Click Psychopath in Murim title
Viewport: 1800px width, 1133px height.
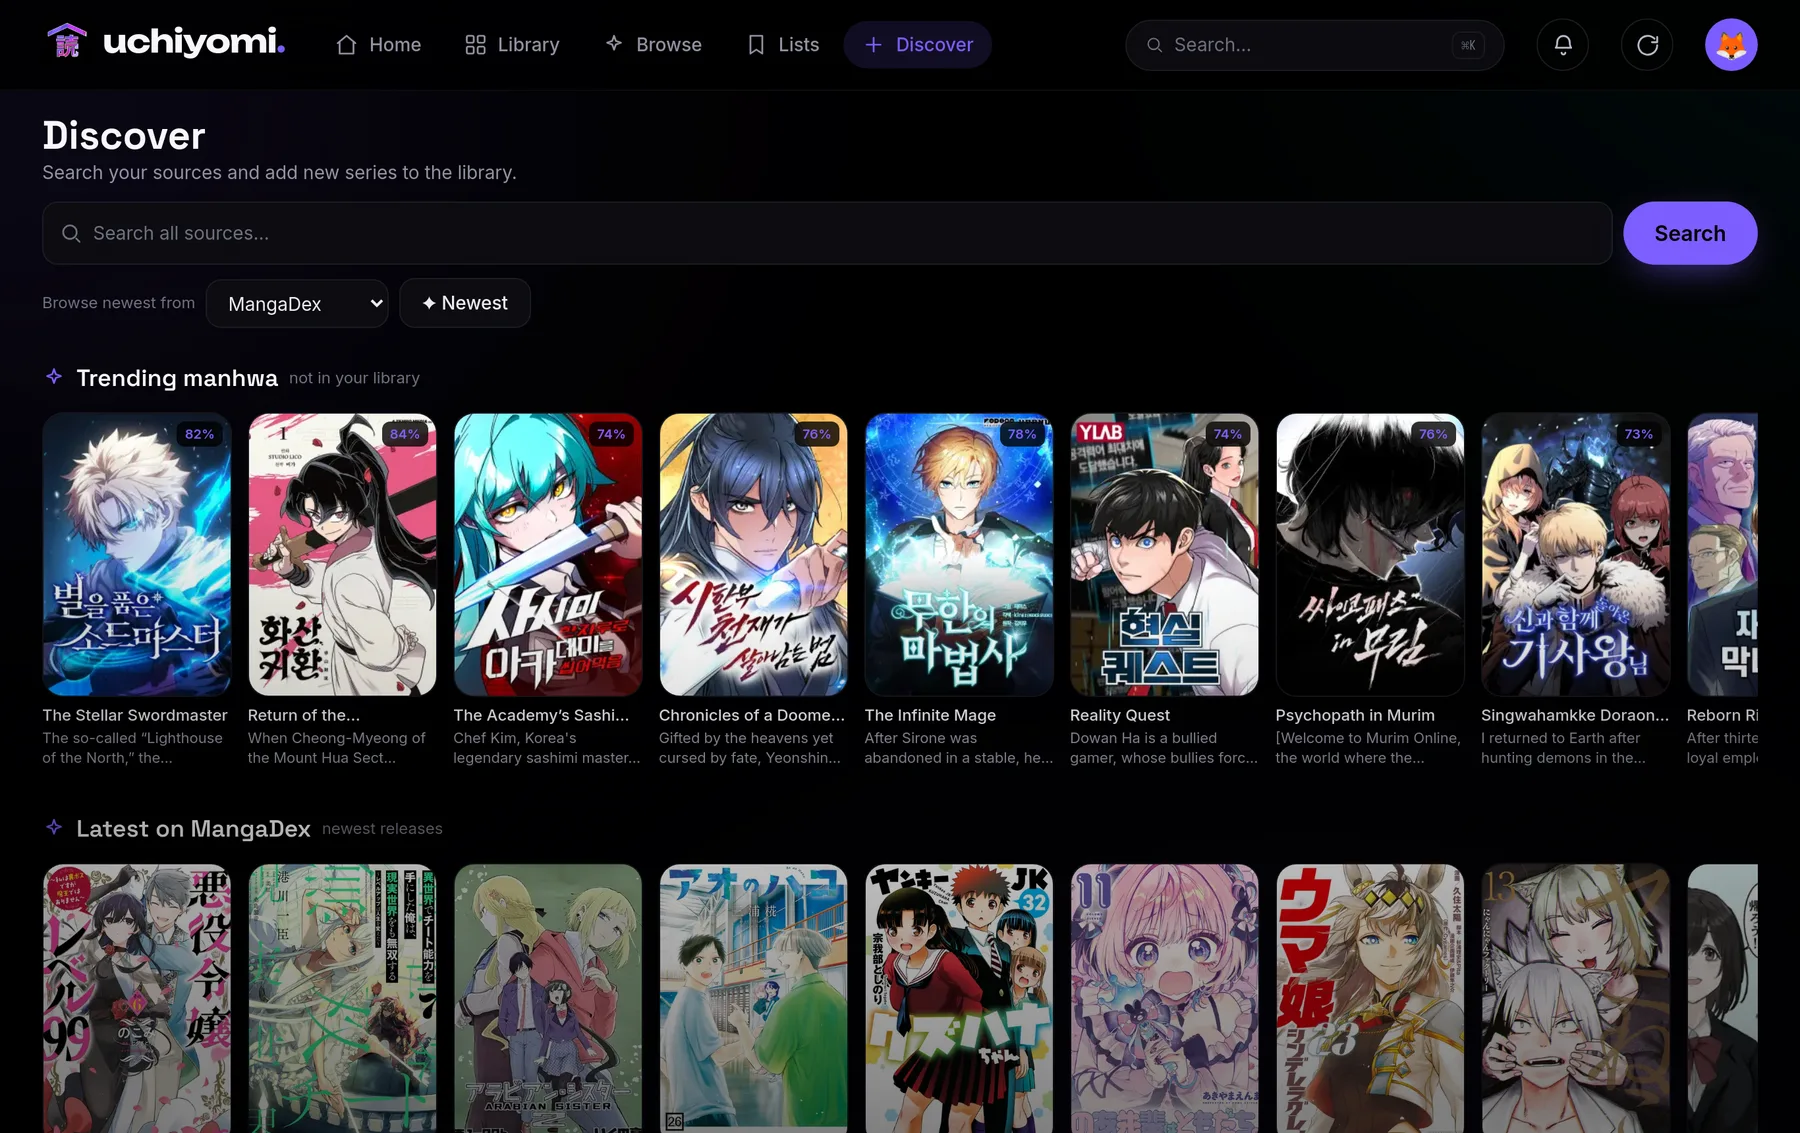(1355, 715)
